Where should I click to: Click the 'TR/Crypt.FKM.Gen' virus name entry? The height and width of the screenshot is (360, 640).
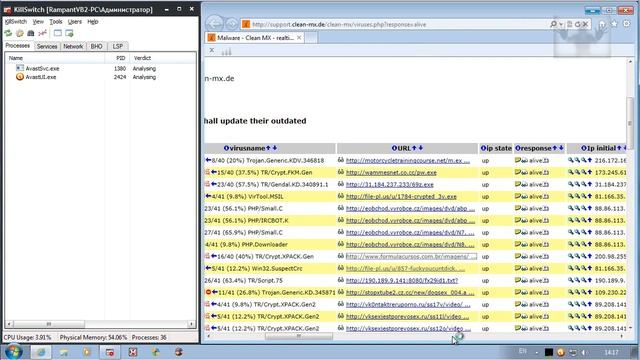(286, 173)
